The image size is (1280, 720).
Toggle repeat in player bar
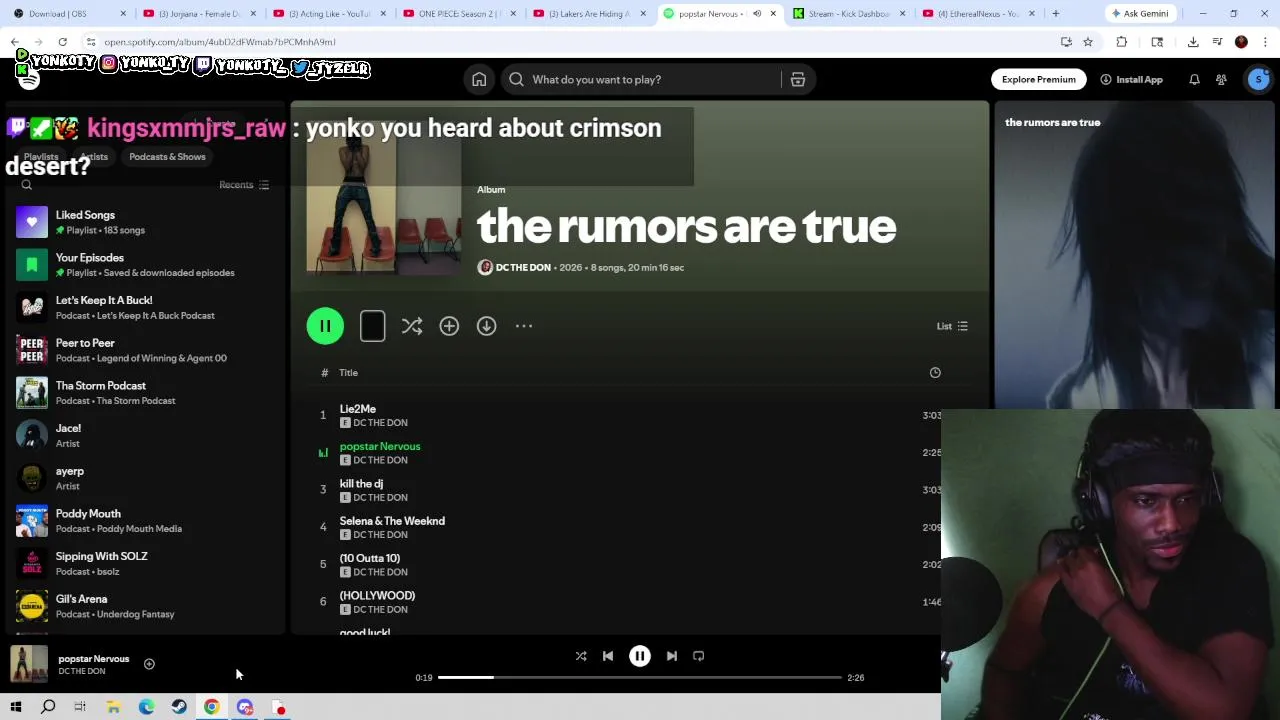pos(699,656)
